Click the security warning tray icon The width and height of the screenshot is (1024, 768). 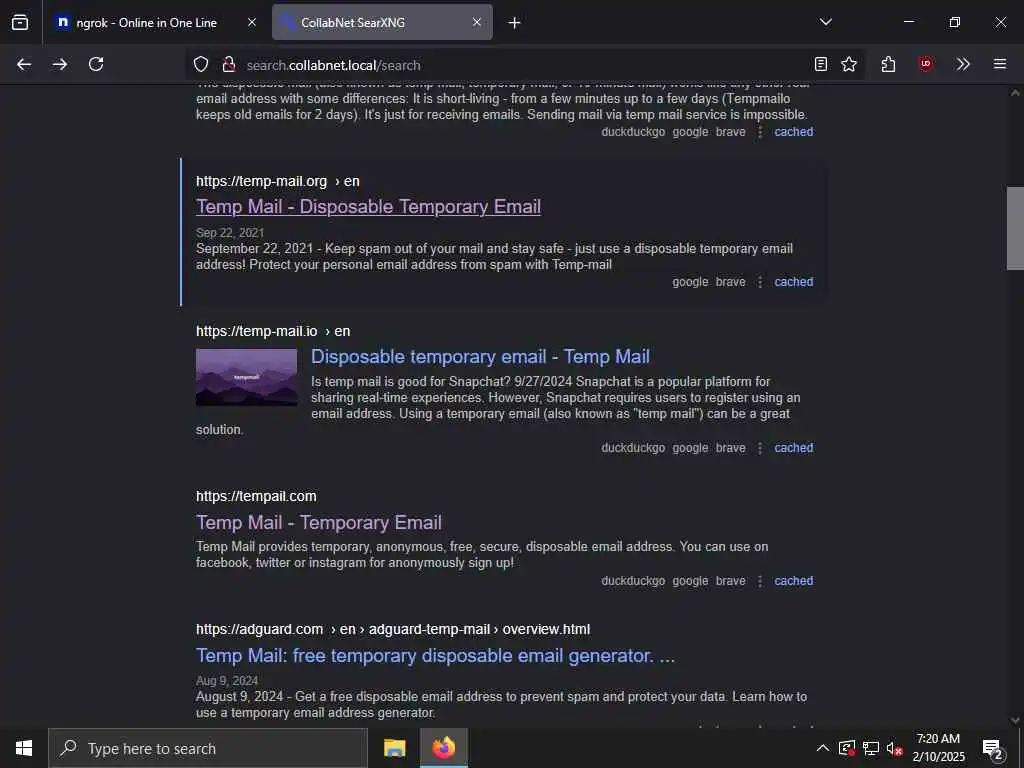point(847,748)
